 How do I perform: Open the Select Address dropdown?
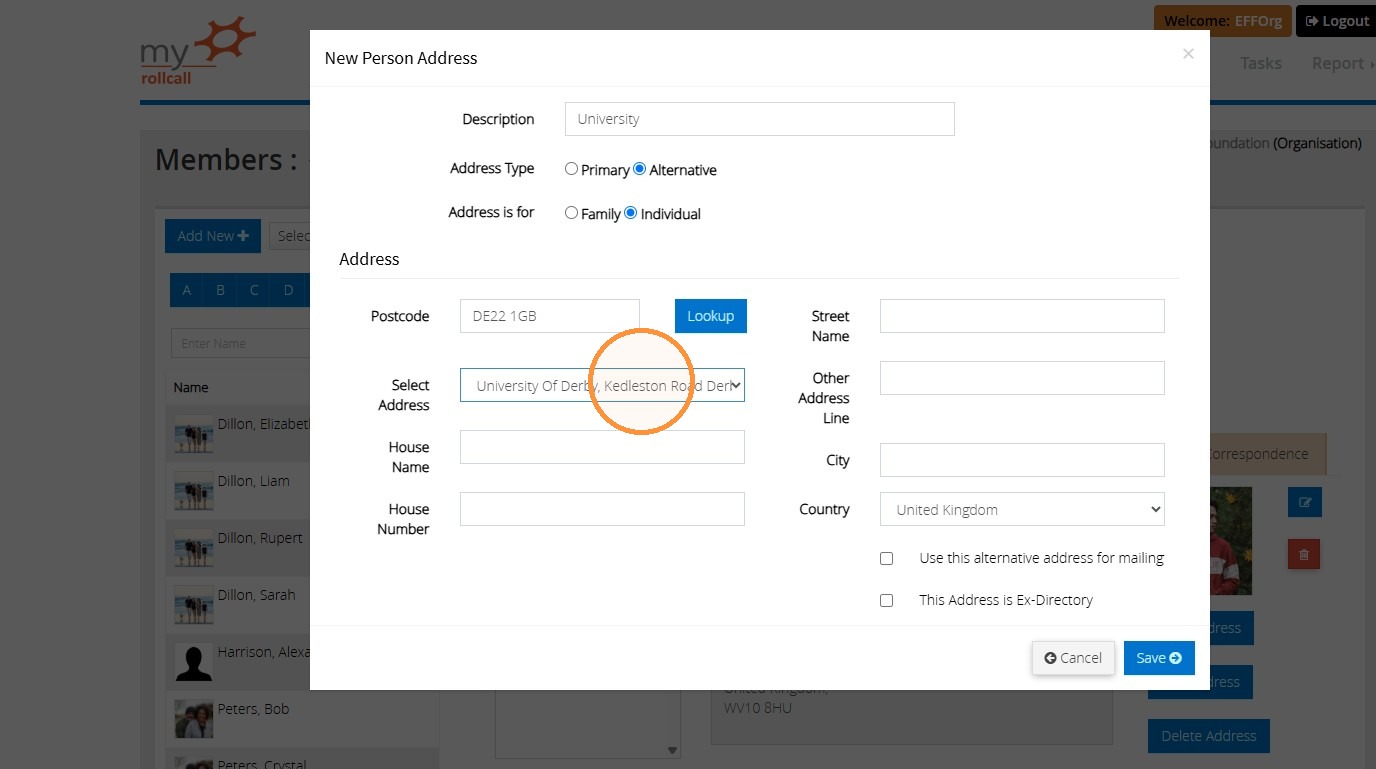coord(602,385)
